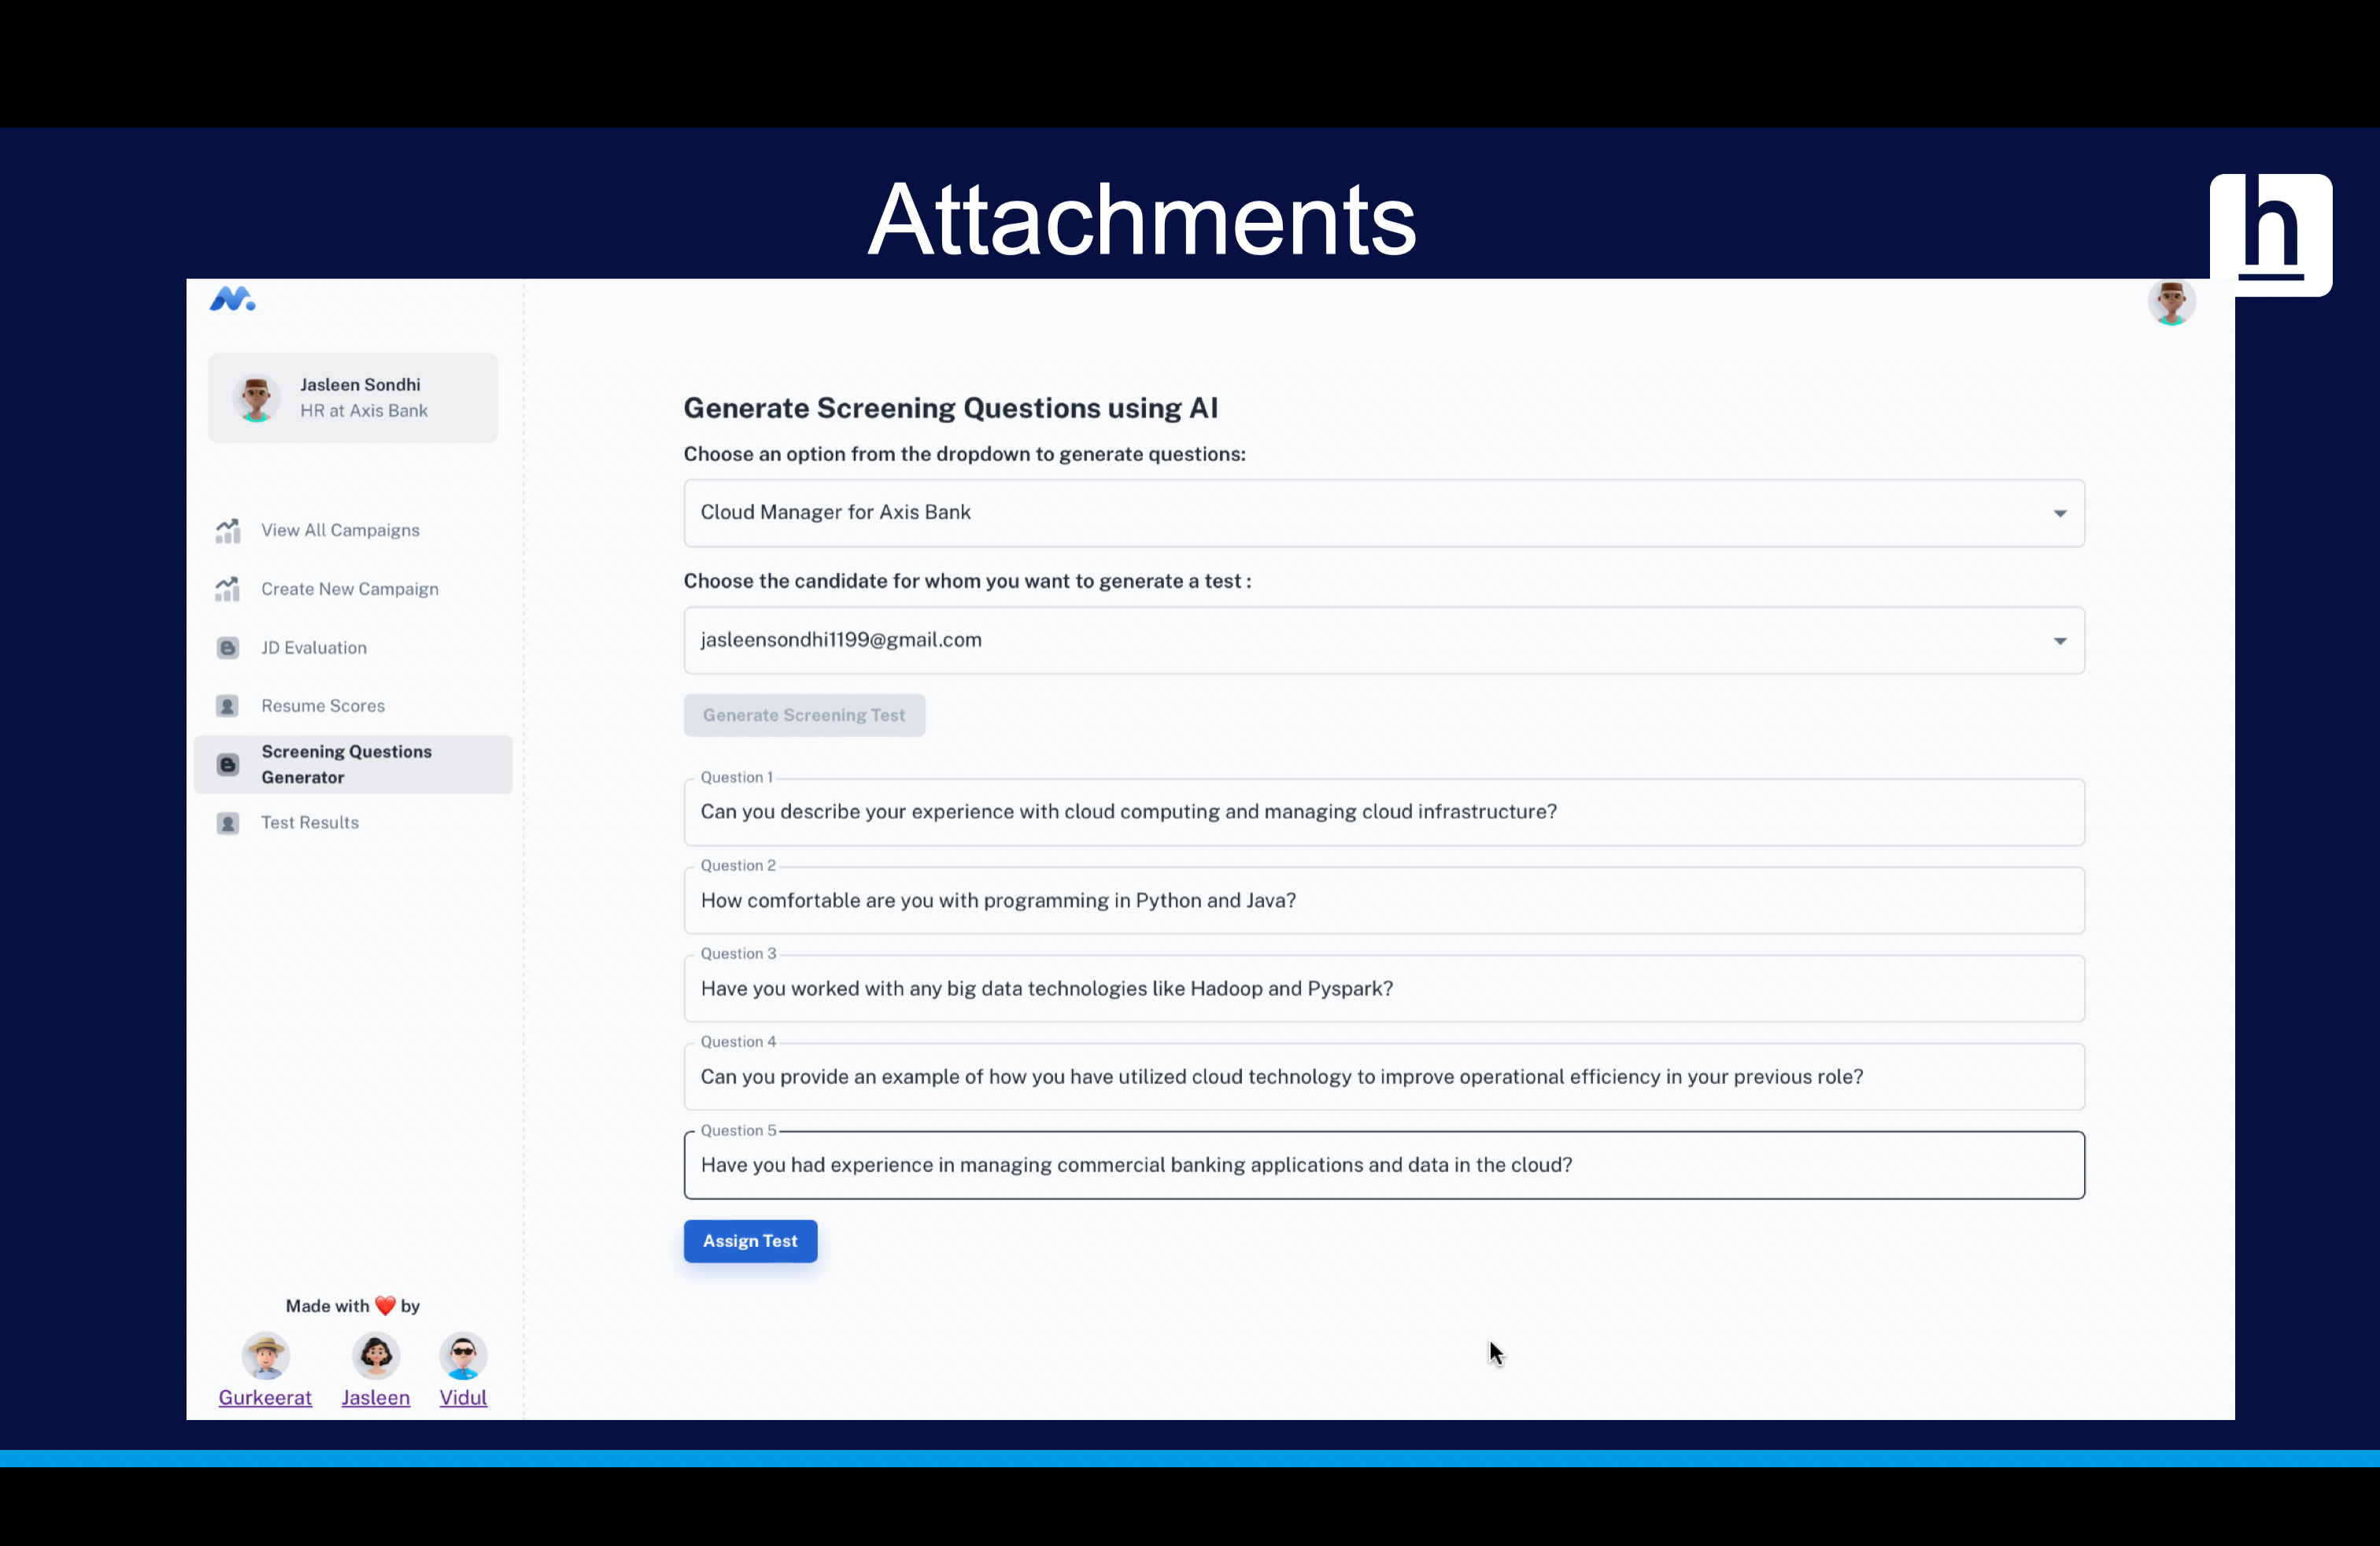Viewport: 2380px width, 1546px height.
Task: Click the 'Attachments' slide title
Action: (x=1142, y=218)
